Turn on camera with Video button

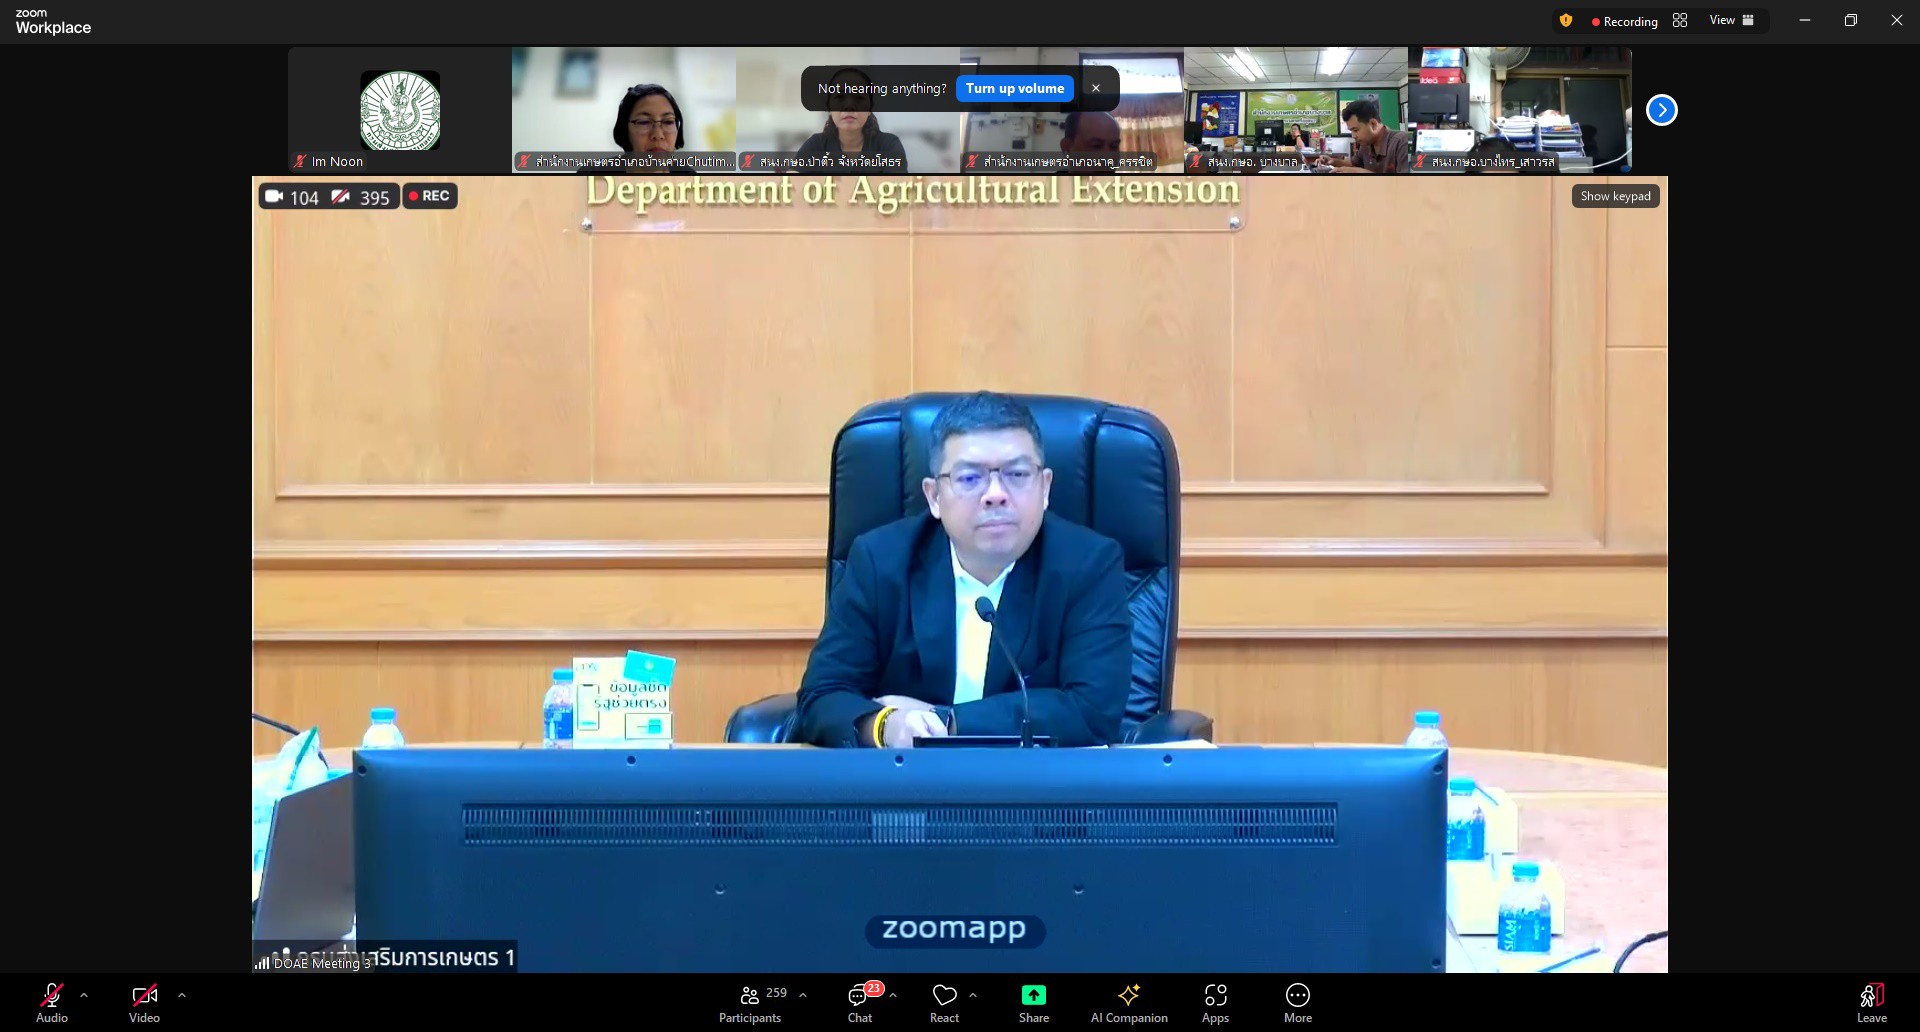click(144, 1003)
